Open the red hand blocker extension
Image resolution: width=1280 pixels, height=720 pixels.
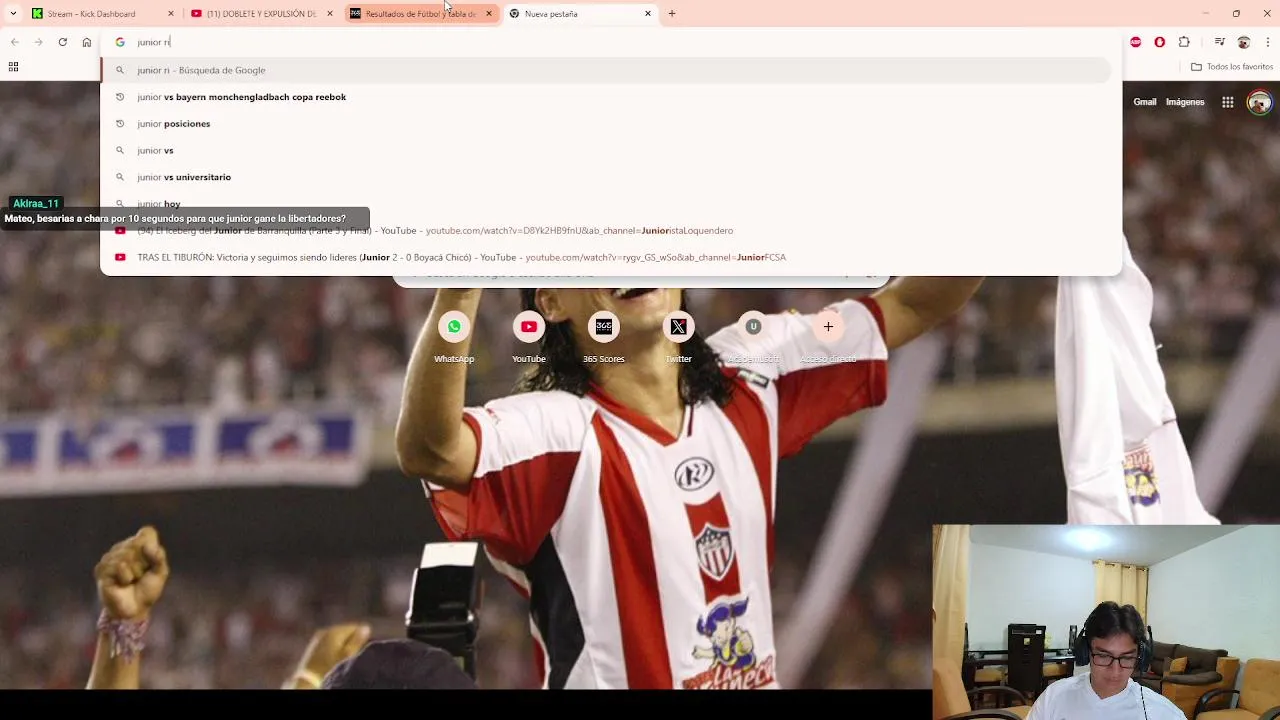1160,42
